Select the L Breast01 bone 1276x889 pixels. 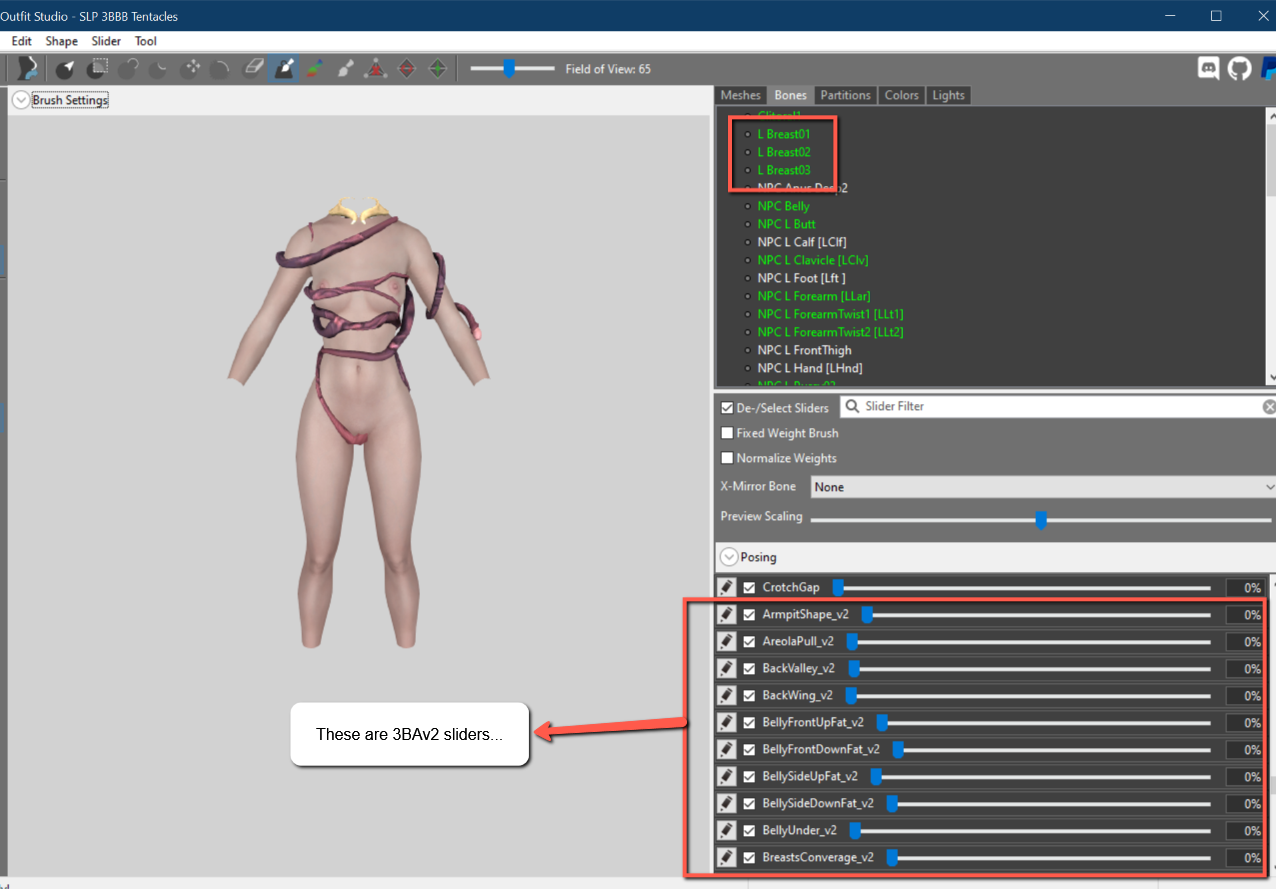[784, 134]
